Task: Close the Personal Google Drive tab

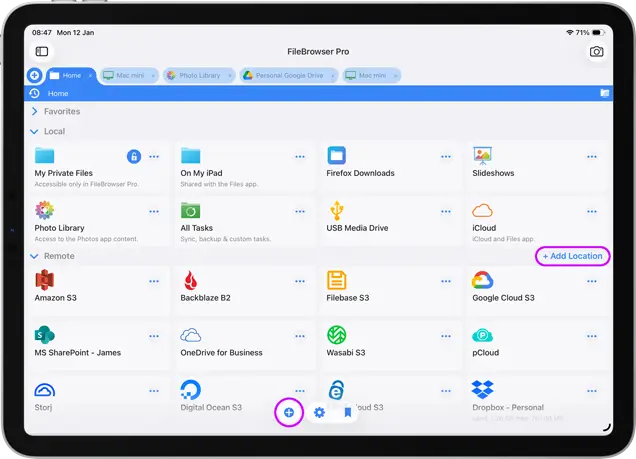Action: 333,76
